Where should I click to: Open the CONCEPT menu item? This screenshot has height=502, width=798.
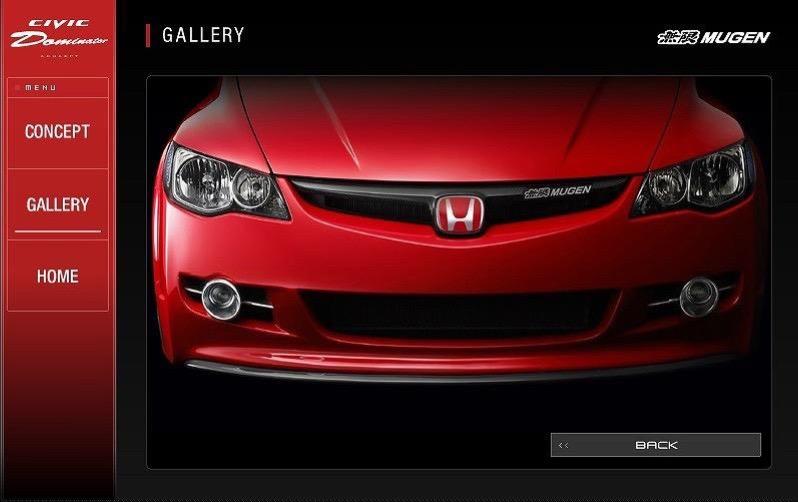tap(58, 132)
